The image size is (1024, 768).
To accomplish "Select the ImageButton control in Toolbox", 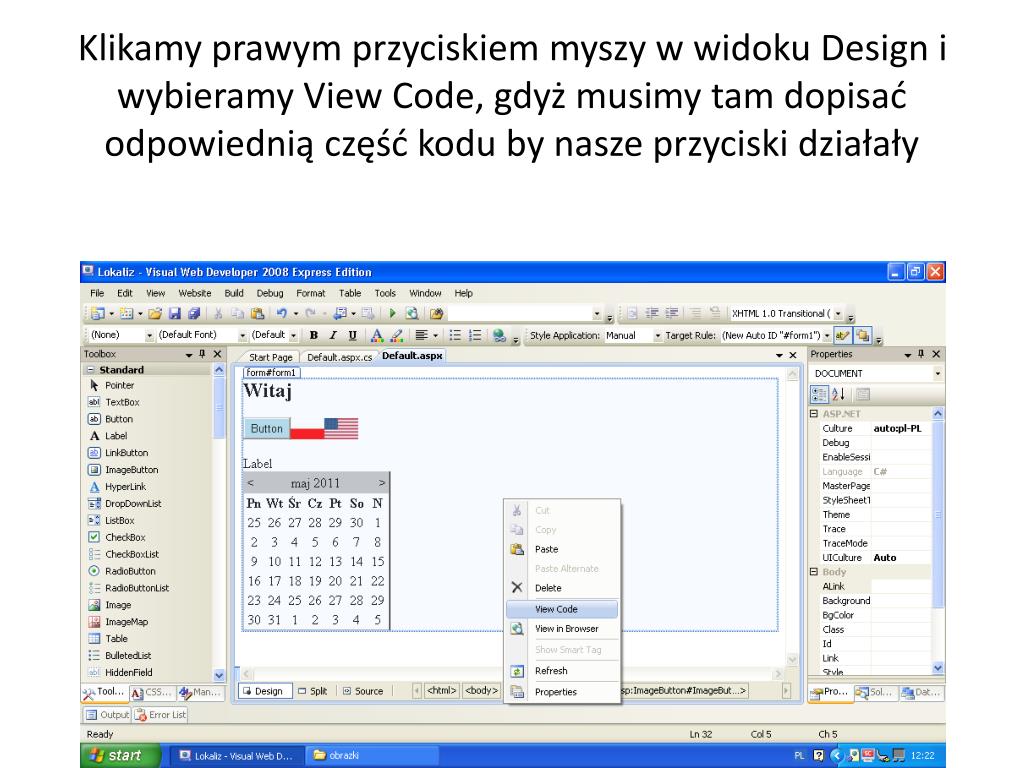I will point(131,470).
